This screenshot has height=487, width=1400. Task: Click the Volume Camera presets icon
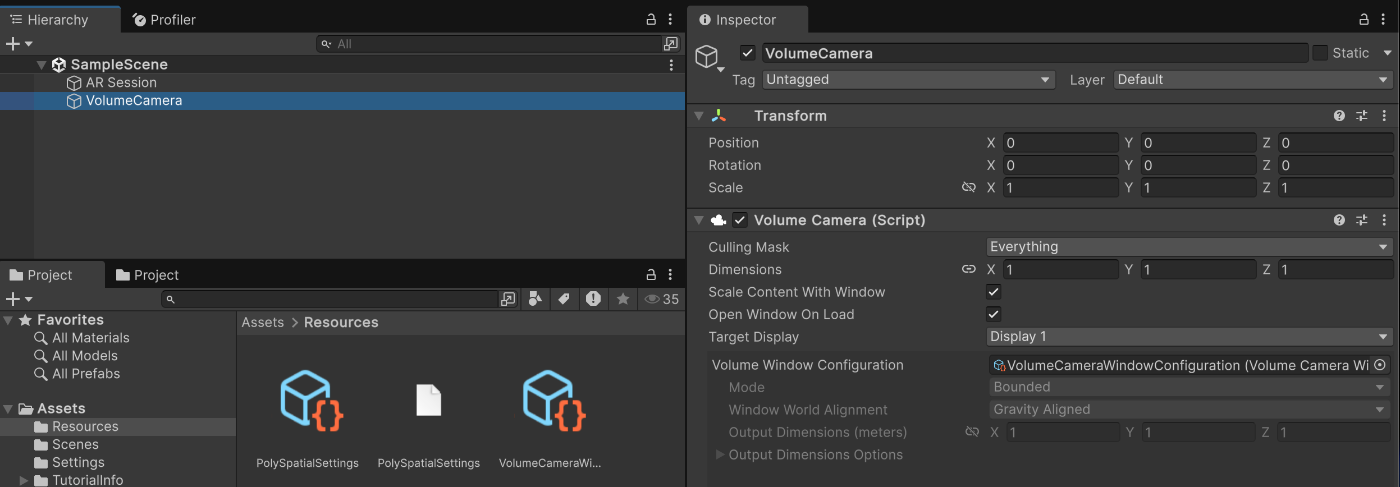click(x=1361, y=220)
